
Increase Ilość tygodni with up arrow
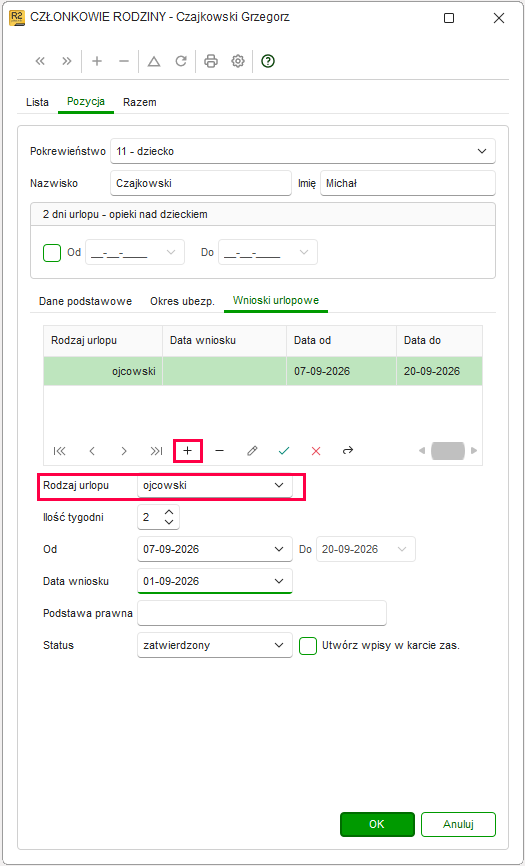pyautogui.click(x=170, y=513)
